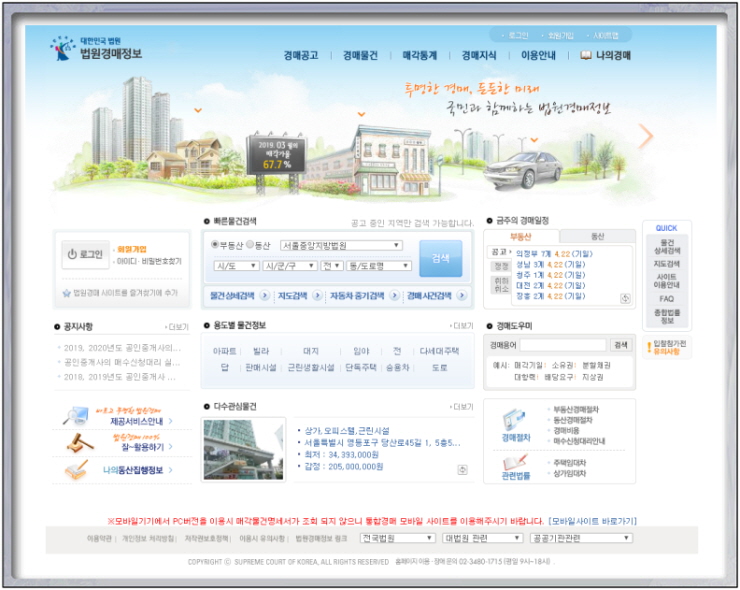This screenshot has width=740, height=590.
Task: Open the 시/군/구 dropdown
Action: point(289,266)
